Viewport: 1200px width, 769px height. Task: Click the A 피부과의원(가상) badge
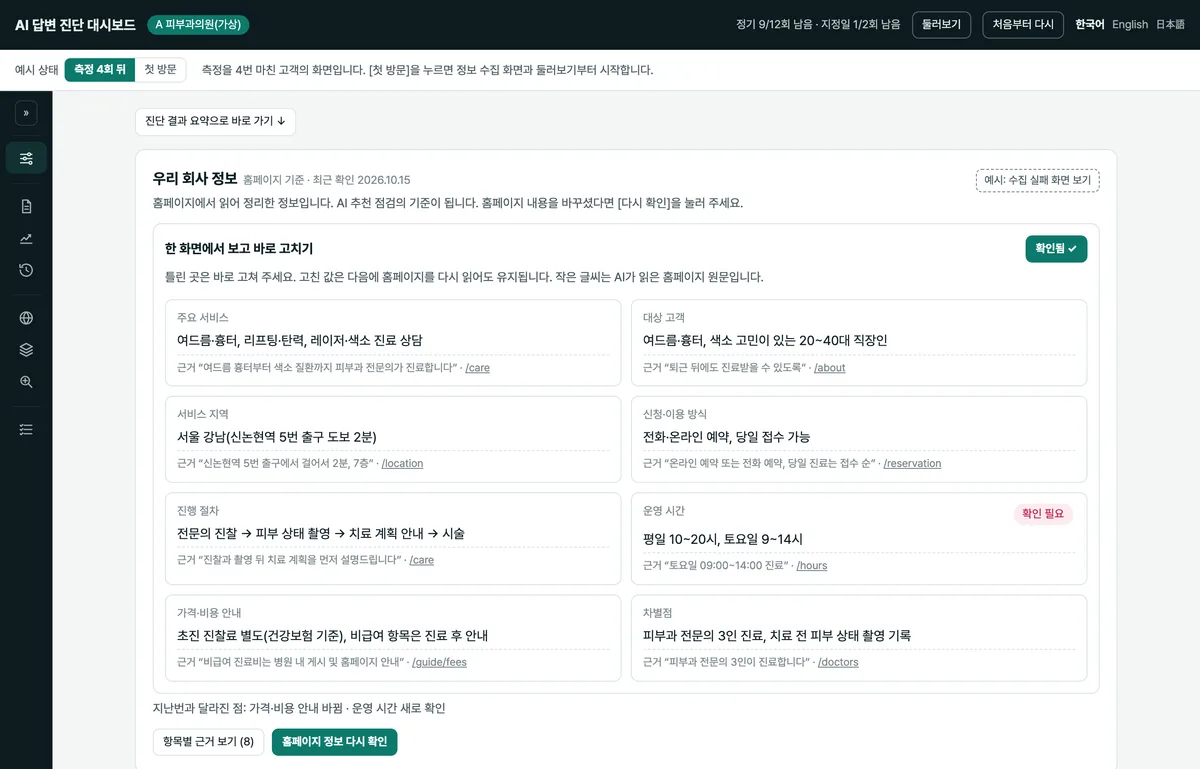[x=198, y=24]
